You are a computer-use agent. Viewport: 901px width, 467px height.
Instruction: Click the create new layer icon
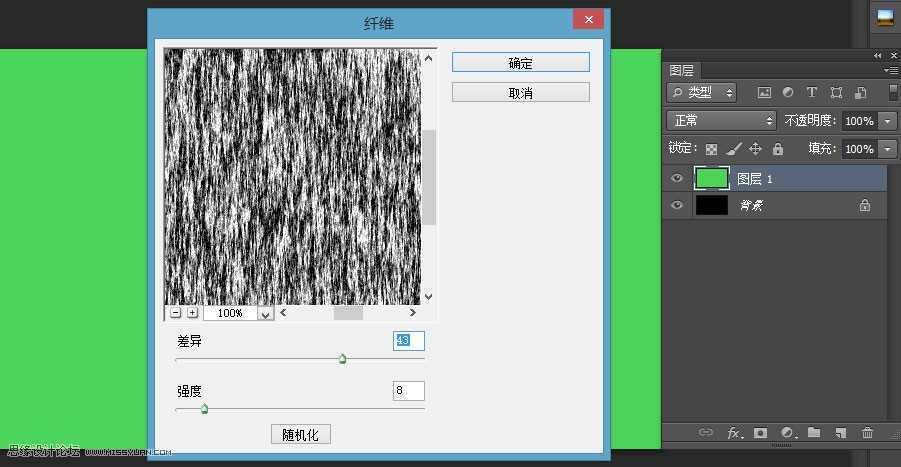pos(841,433)
